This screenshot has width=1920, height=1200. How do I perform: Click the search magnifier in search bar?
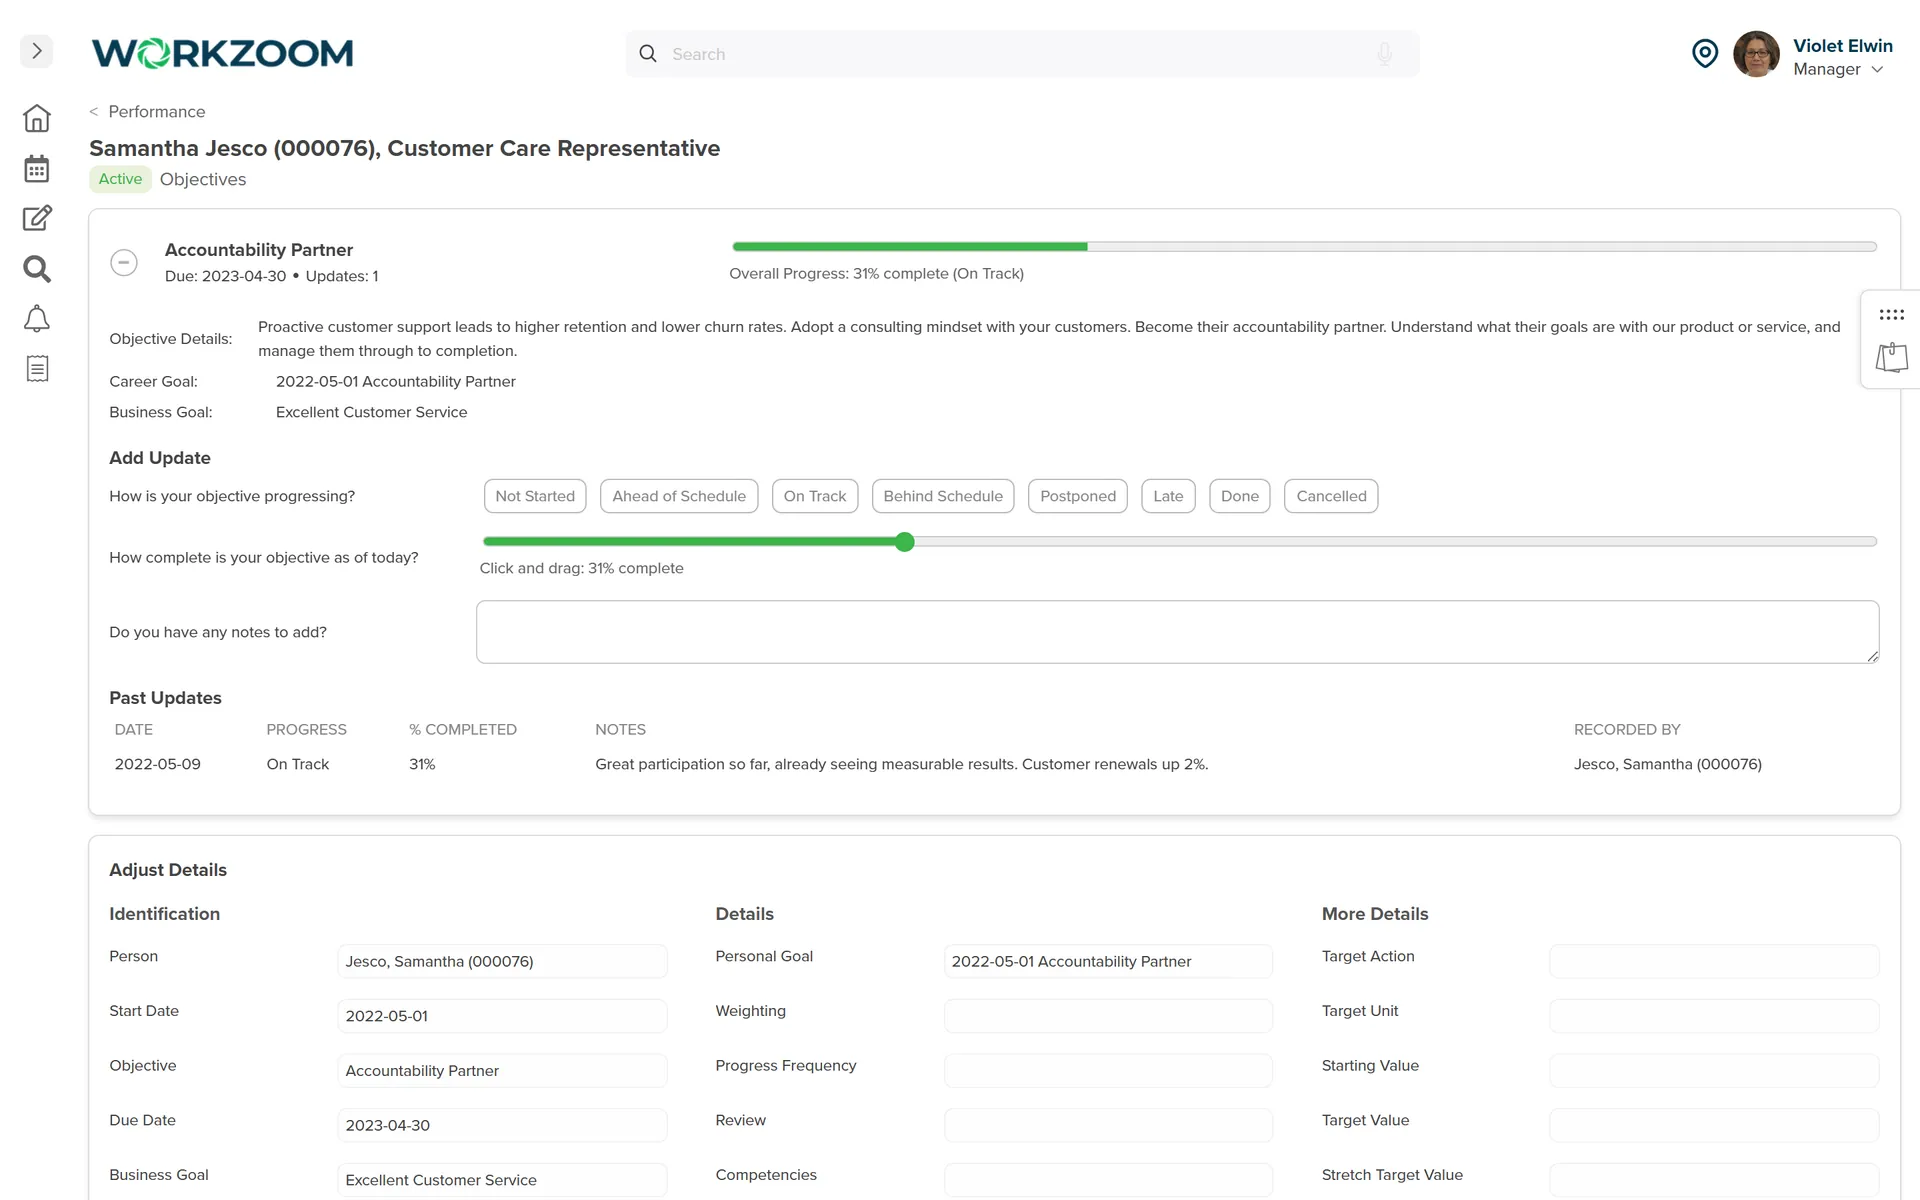[x=648, y=54]
